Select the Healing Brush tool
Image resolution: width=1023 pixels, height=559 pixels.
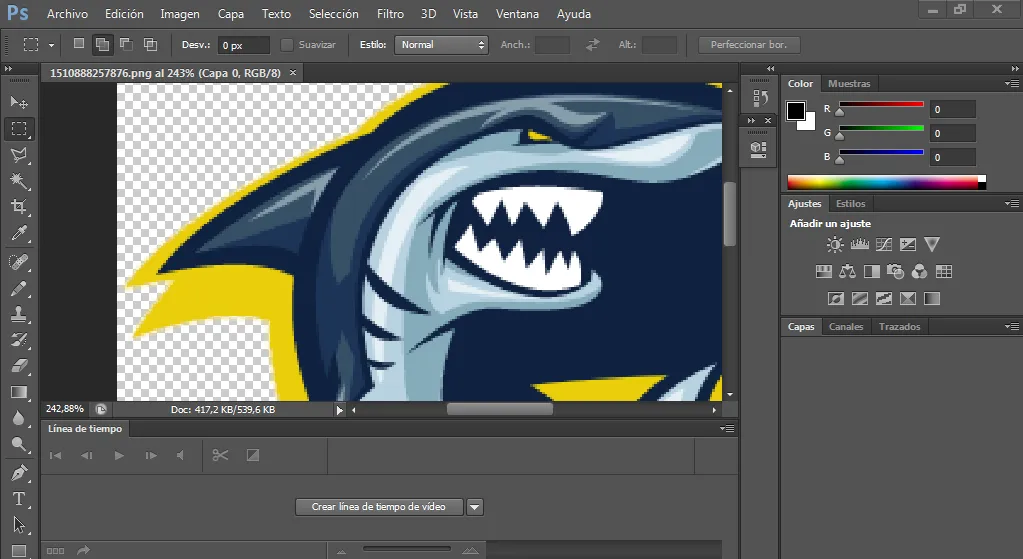point(19,262)
